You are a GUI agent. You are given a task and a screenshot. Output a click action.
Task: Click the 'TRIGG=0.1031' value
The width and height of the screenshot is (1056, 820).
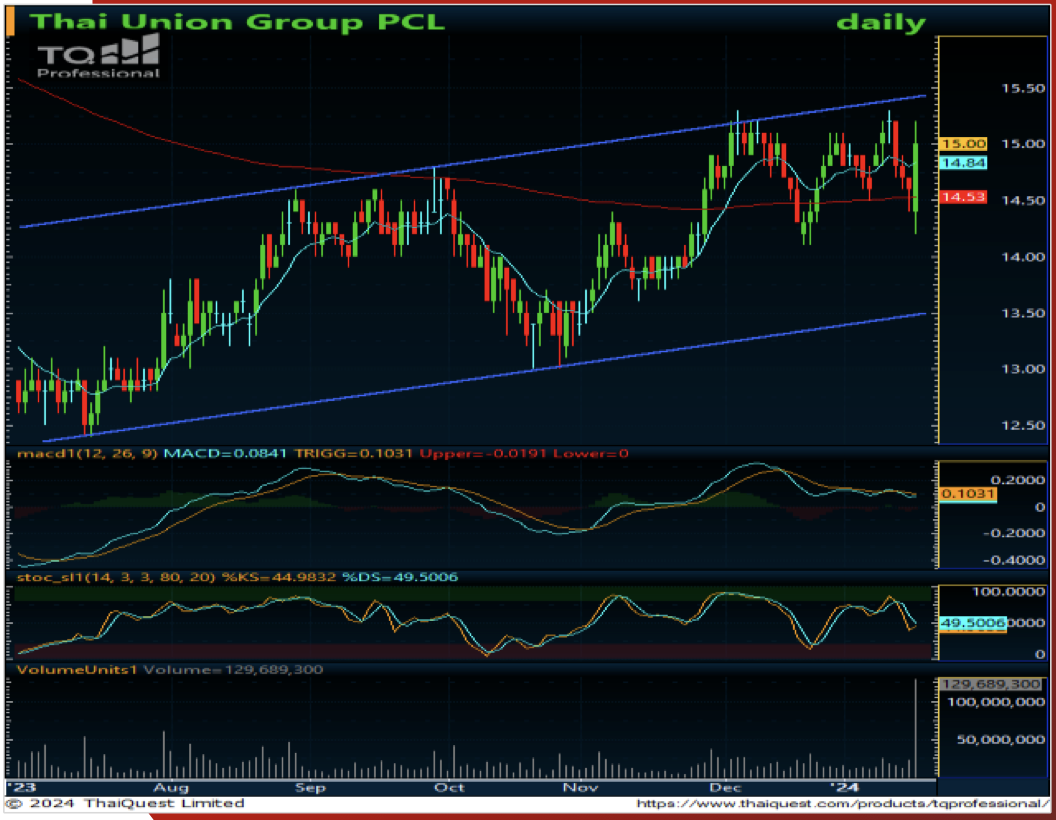coord(353,454)
